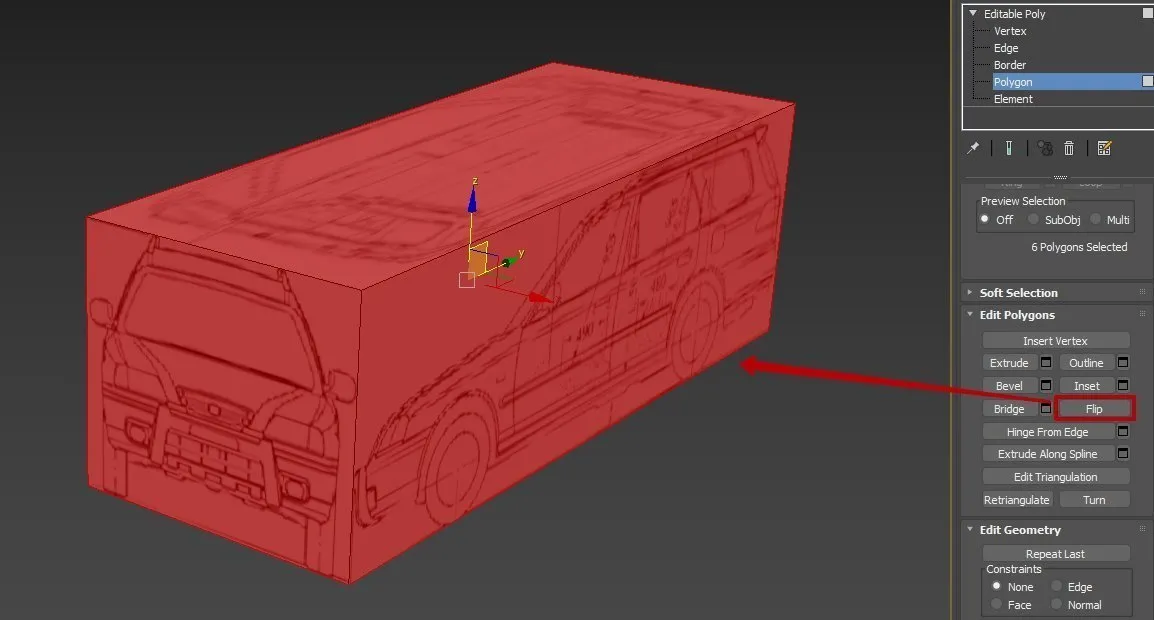The height and width of the screenshot is (620, 1154).
Task: Click the Pin Stack icon
Action: 972,148
